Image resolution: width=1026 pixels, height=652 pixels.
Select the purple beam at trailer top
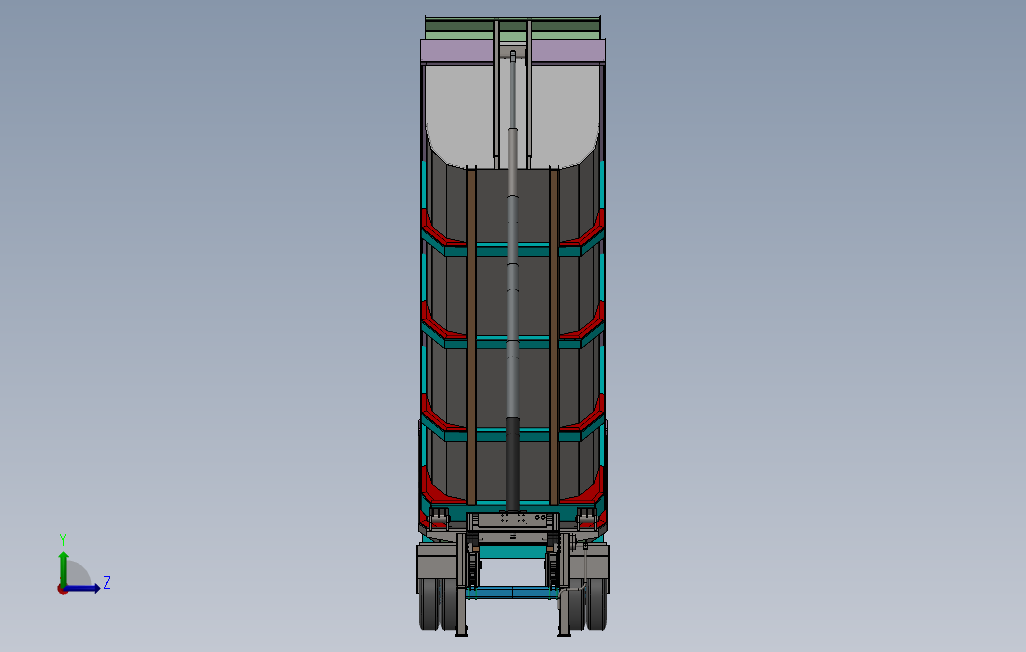(512, 52)
